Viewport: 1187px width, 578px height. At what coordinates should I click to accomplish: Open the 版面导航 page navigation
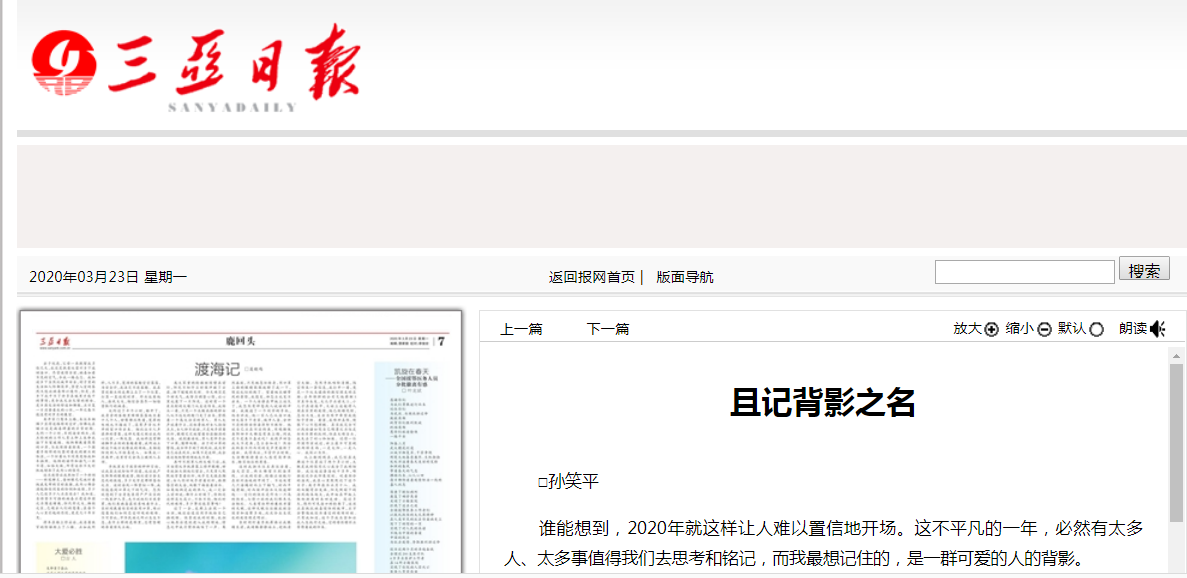[685, 277]
